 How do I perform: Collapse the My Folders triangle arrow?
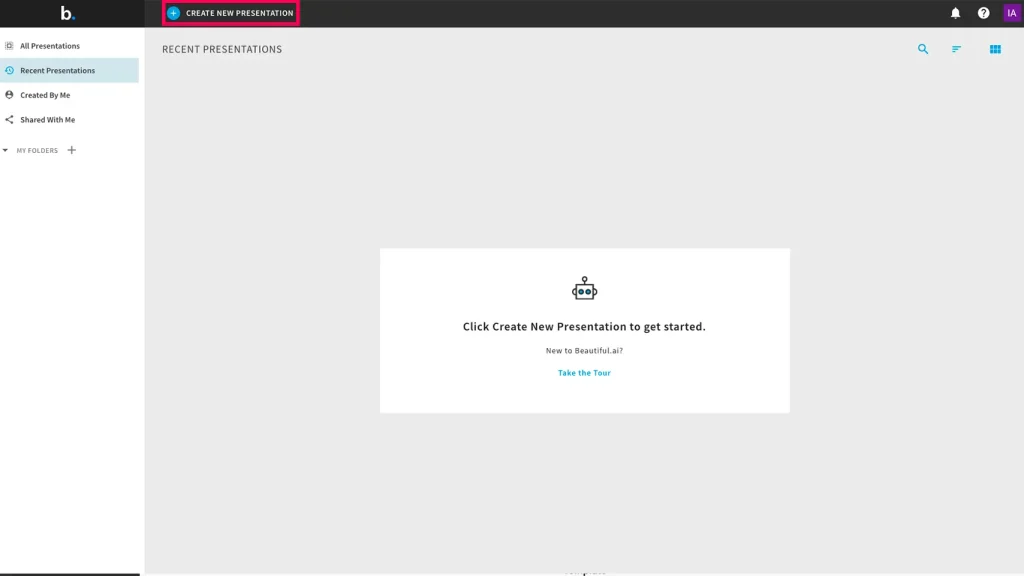tap(6, 151)
